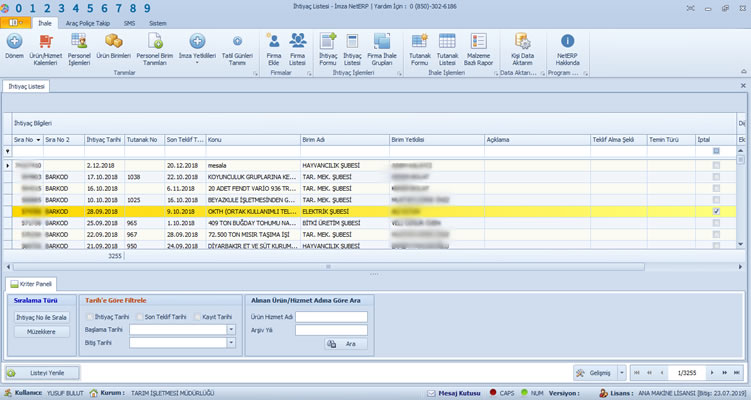This screenshot has width=751, height=400.
Task: Open the İhtiyaç Listesi ribbon icon
Action: point(352,42)
